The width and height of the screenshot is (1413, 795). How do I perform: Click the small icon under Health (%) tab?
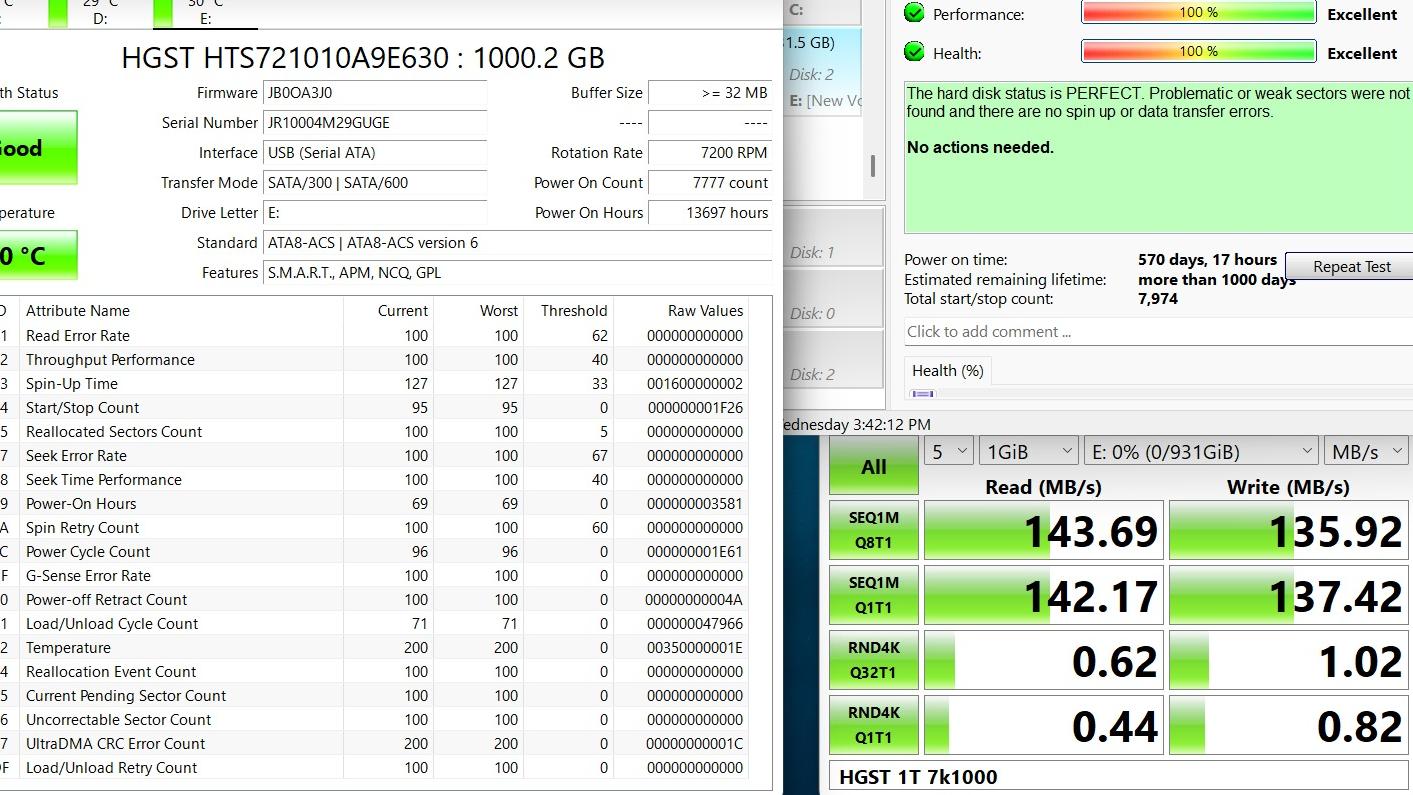(922, 394)
